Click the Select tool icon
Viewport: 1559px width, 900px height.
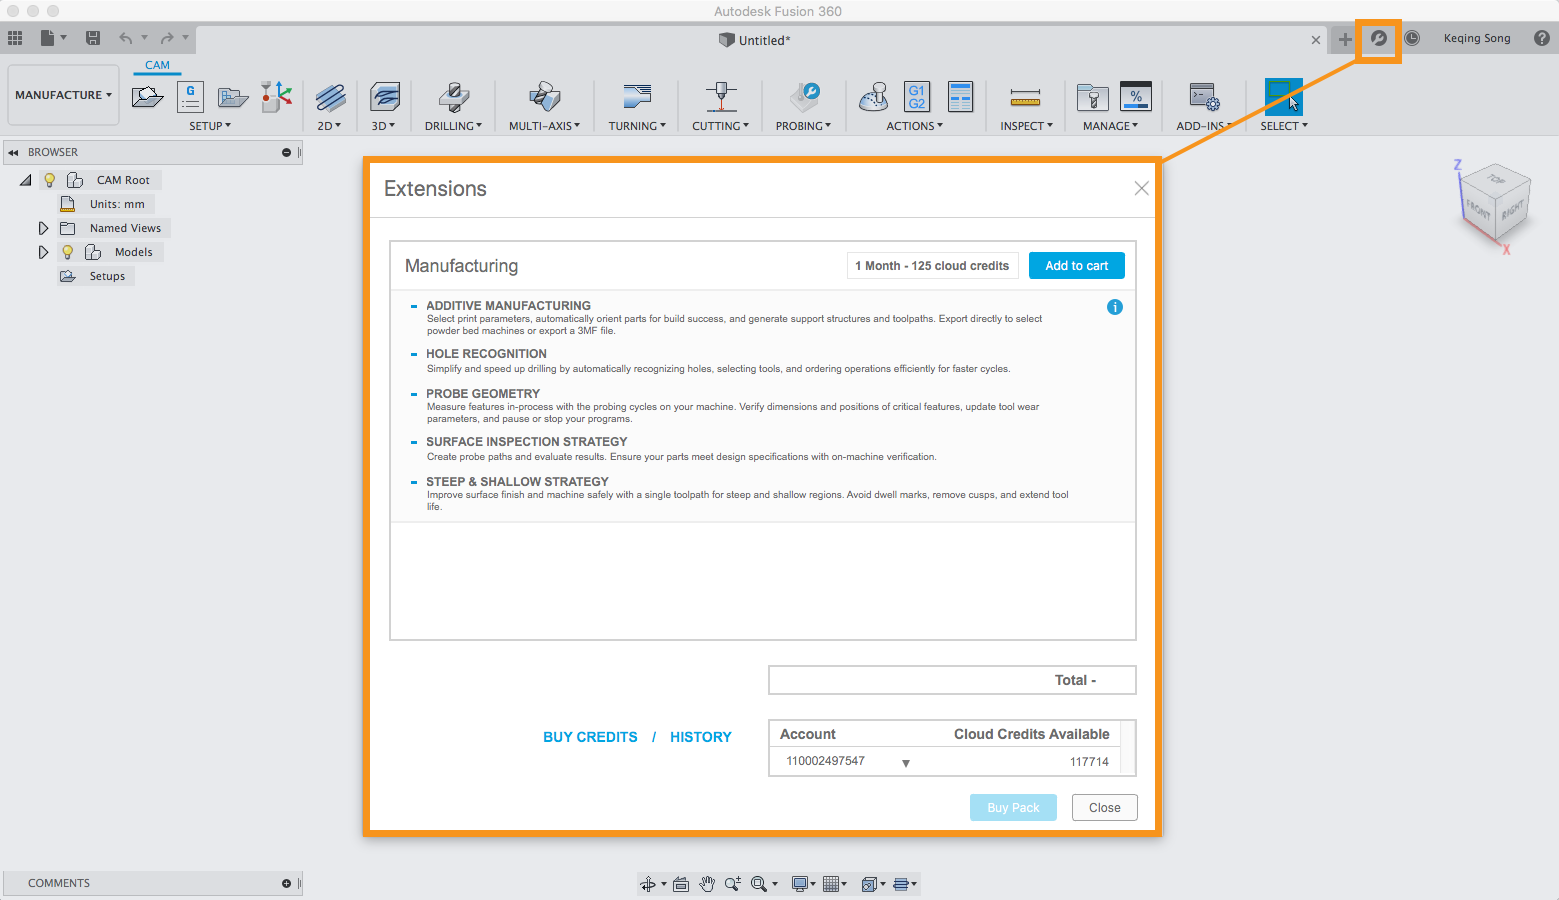click(x=1284, y=97)
